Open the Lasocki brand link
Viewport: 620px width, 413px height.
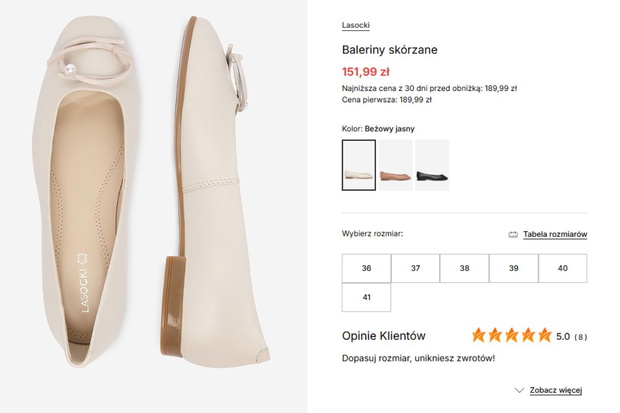[x=355, y=25]
